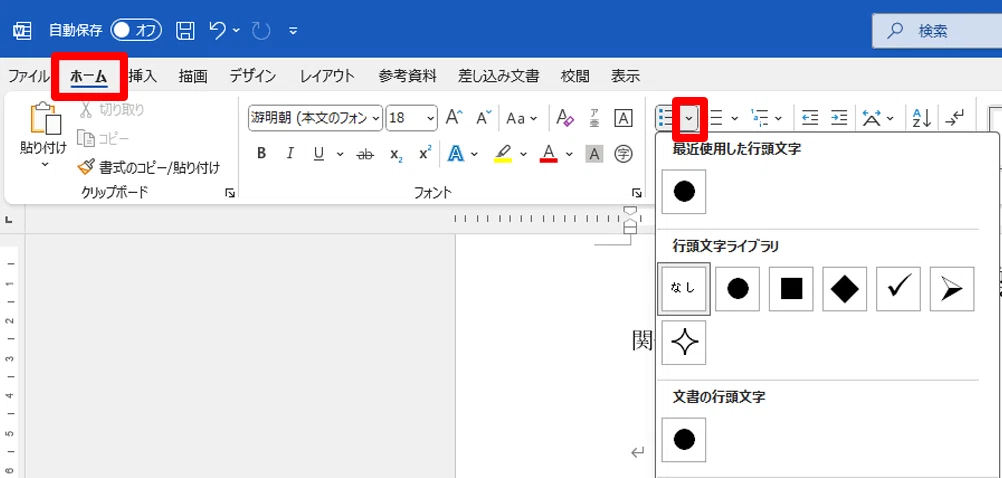1002x478 pixels.
Task: Click the numbered list icon
Action: pyautogui.click(x=717, y=118)
